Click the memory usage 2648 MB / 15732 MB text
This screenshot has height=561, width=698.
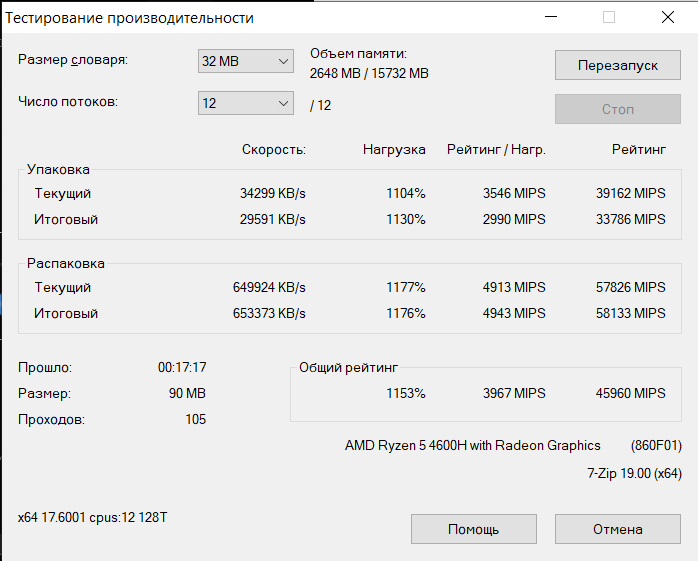pos(369,73)
